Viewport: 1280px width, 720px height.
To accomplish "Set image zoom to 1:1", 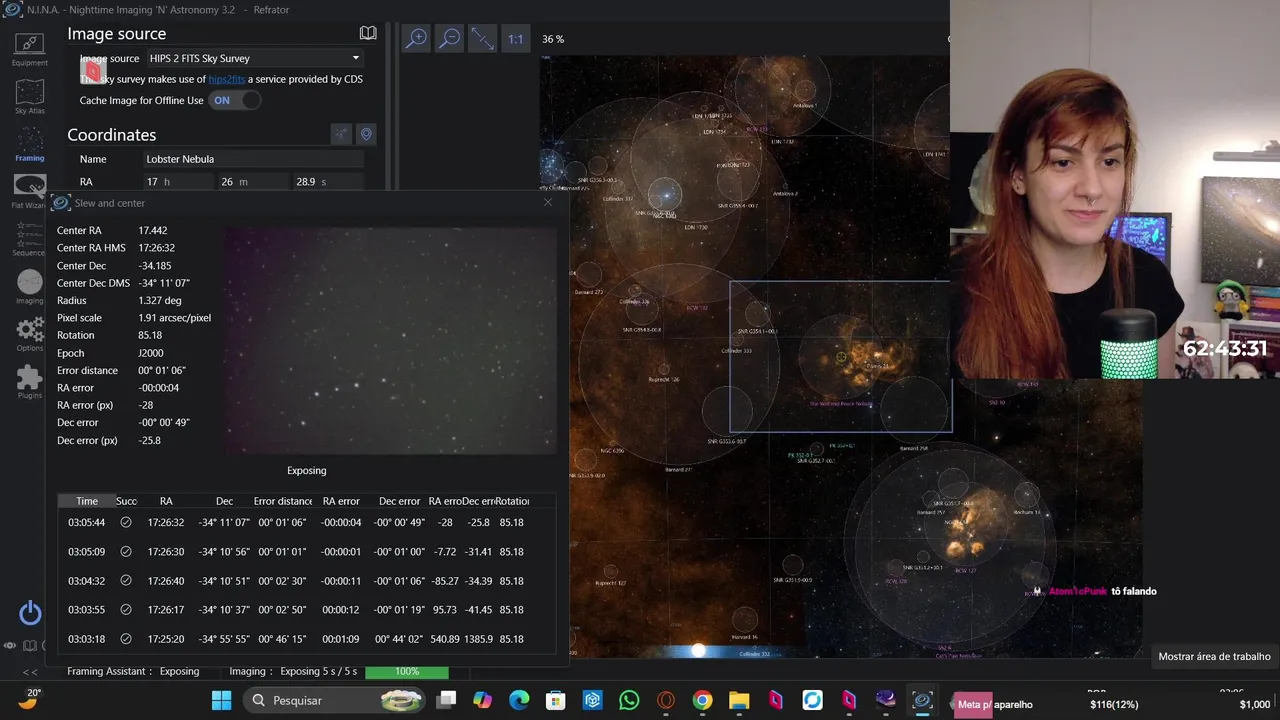I will coord(515,39).
